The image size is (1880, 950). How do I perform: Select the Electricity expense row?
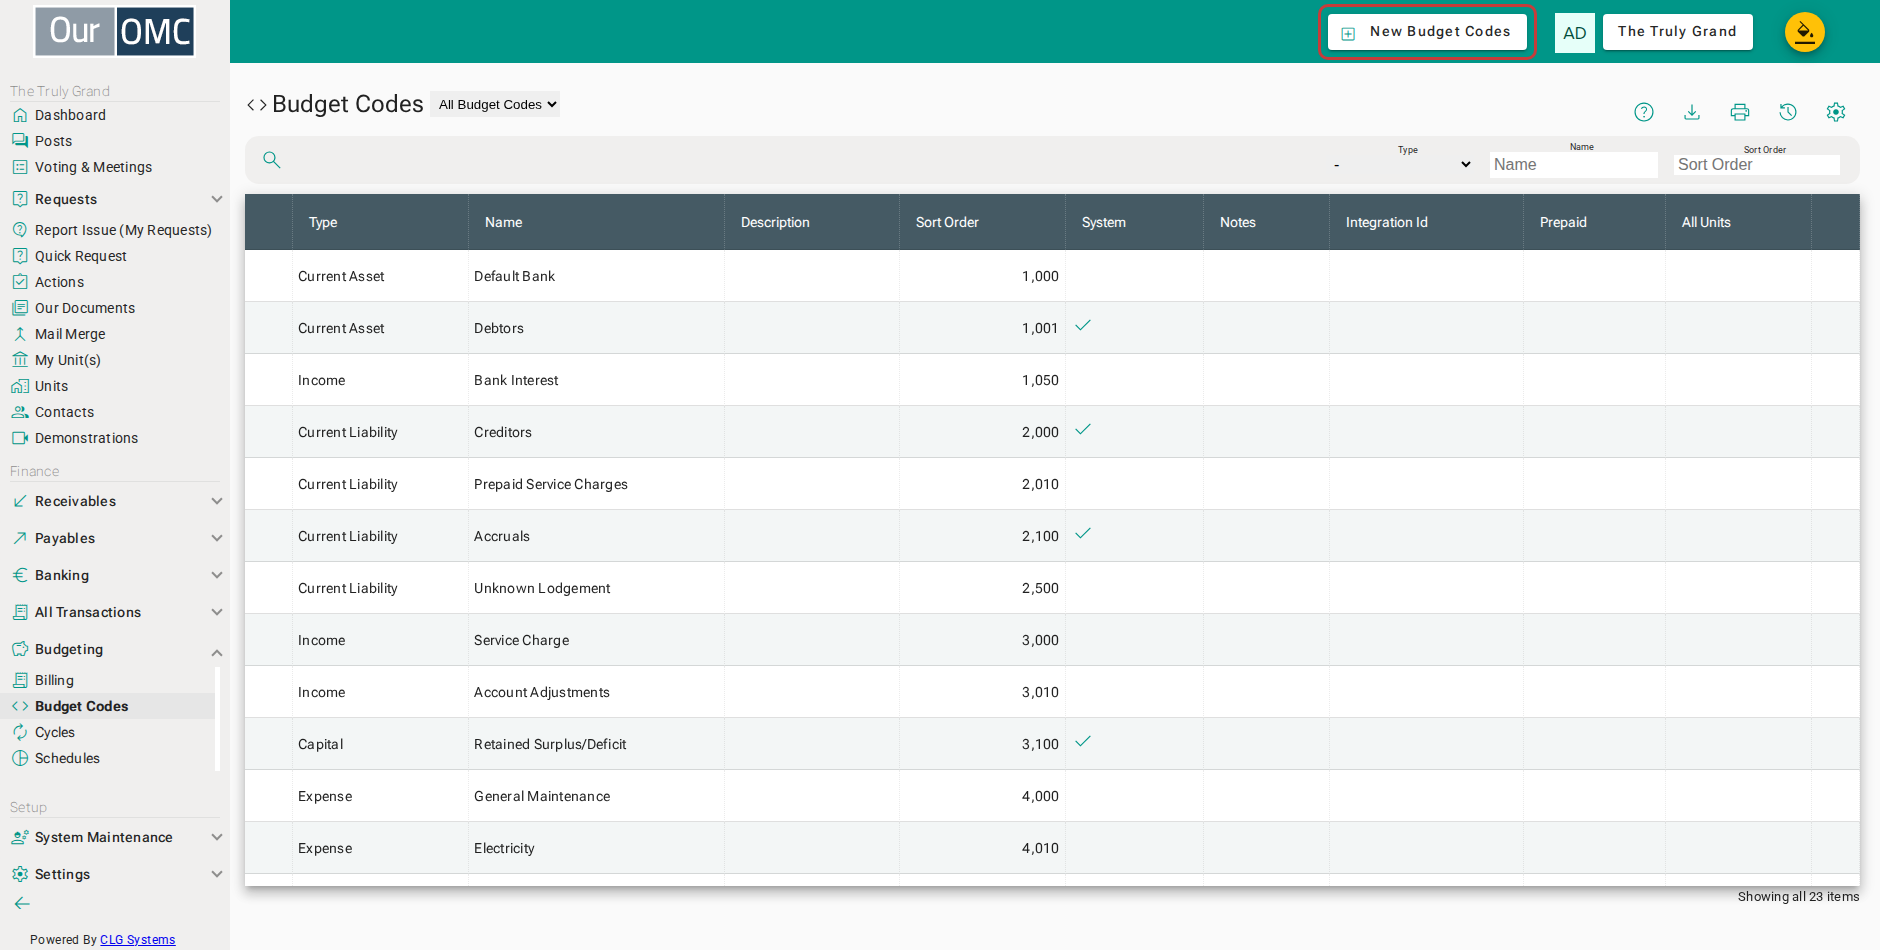coord(1052,848)
